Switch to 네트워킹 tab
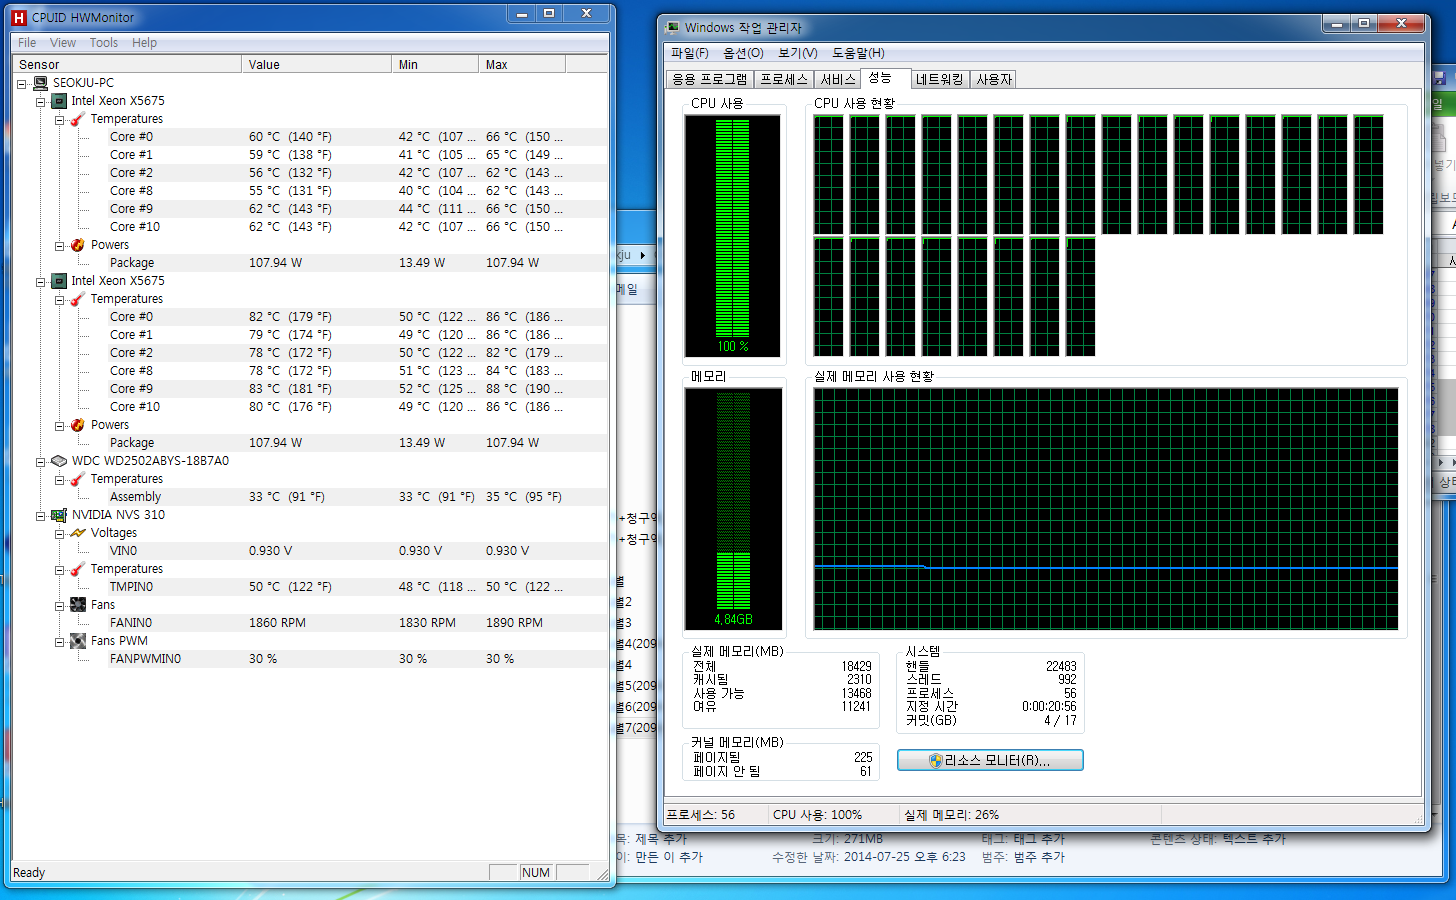This screenshot has width=1456, height=900. click(940, 79)
